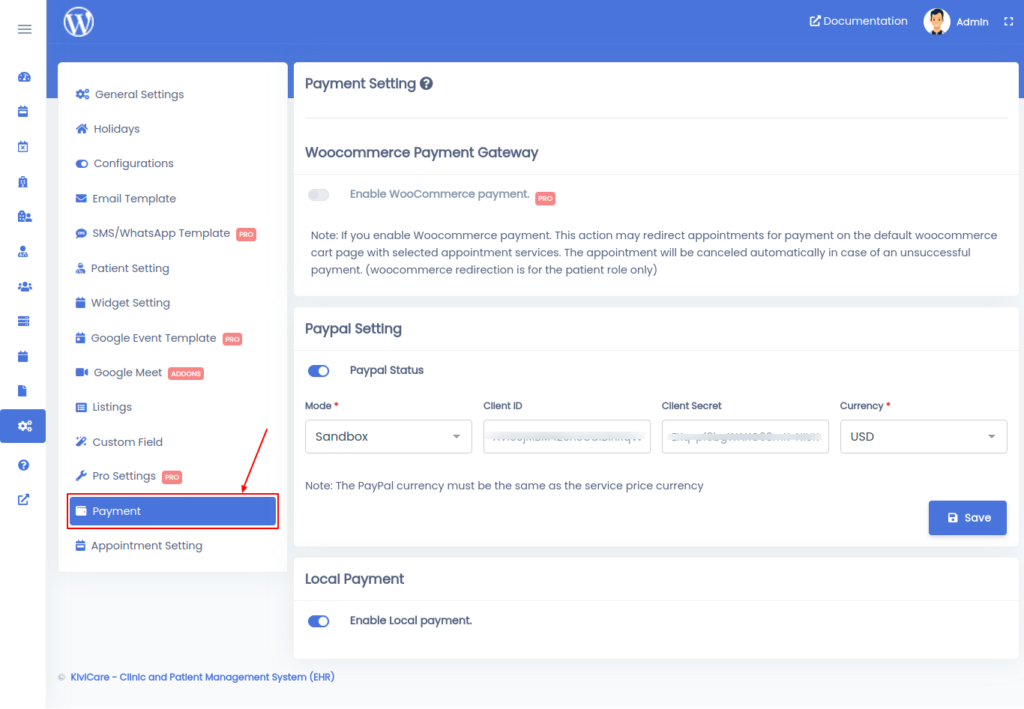This screenshot has height=709, width=1024.
Task: Open the single user sidebar icon
Action: tap(23, 251)
